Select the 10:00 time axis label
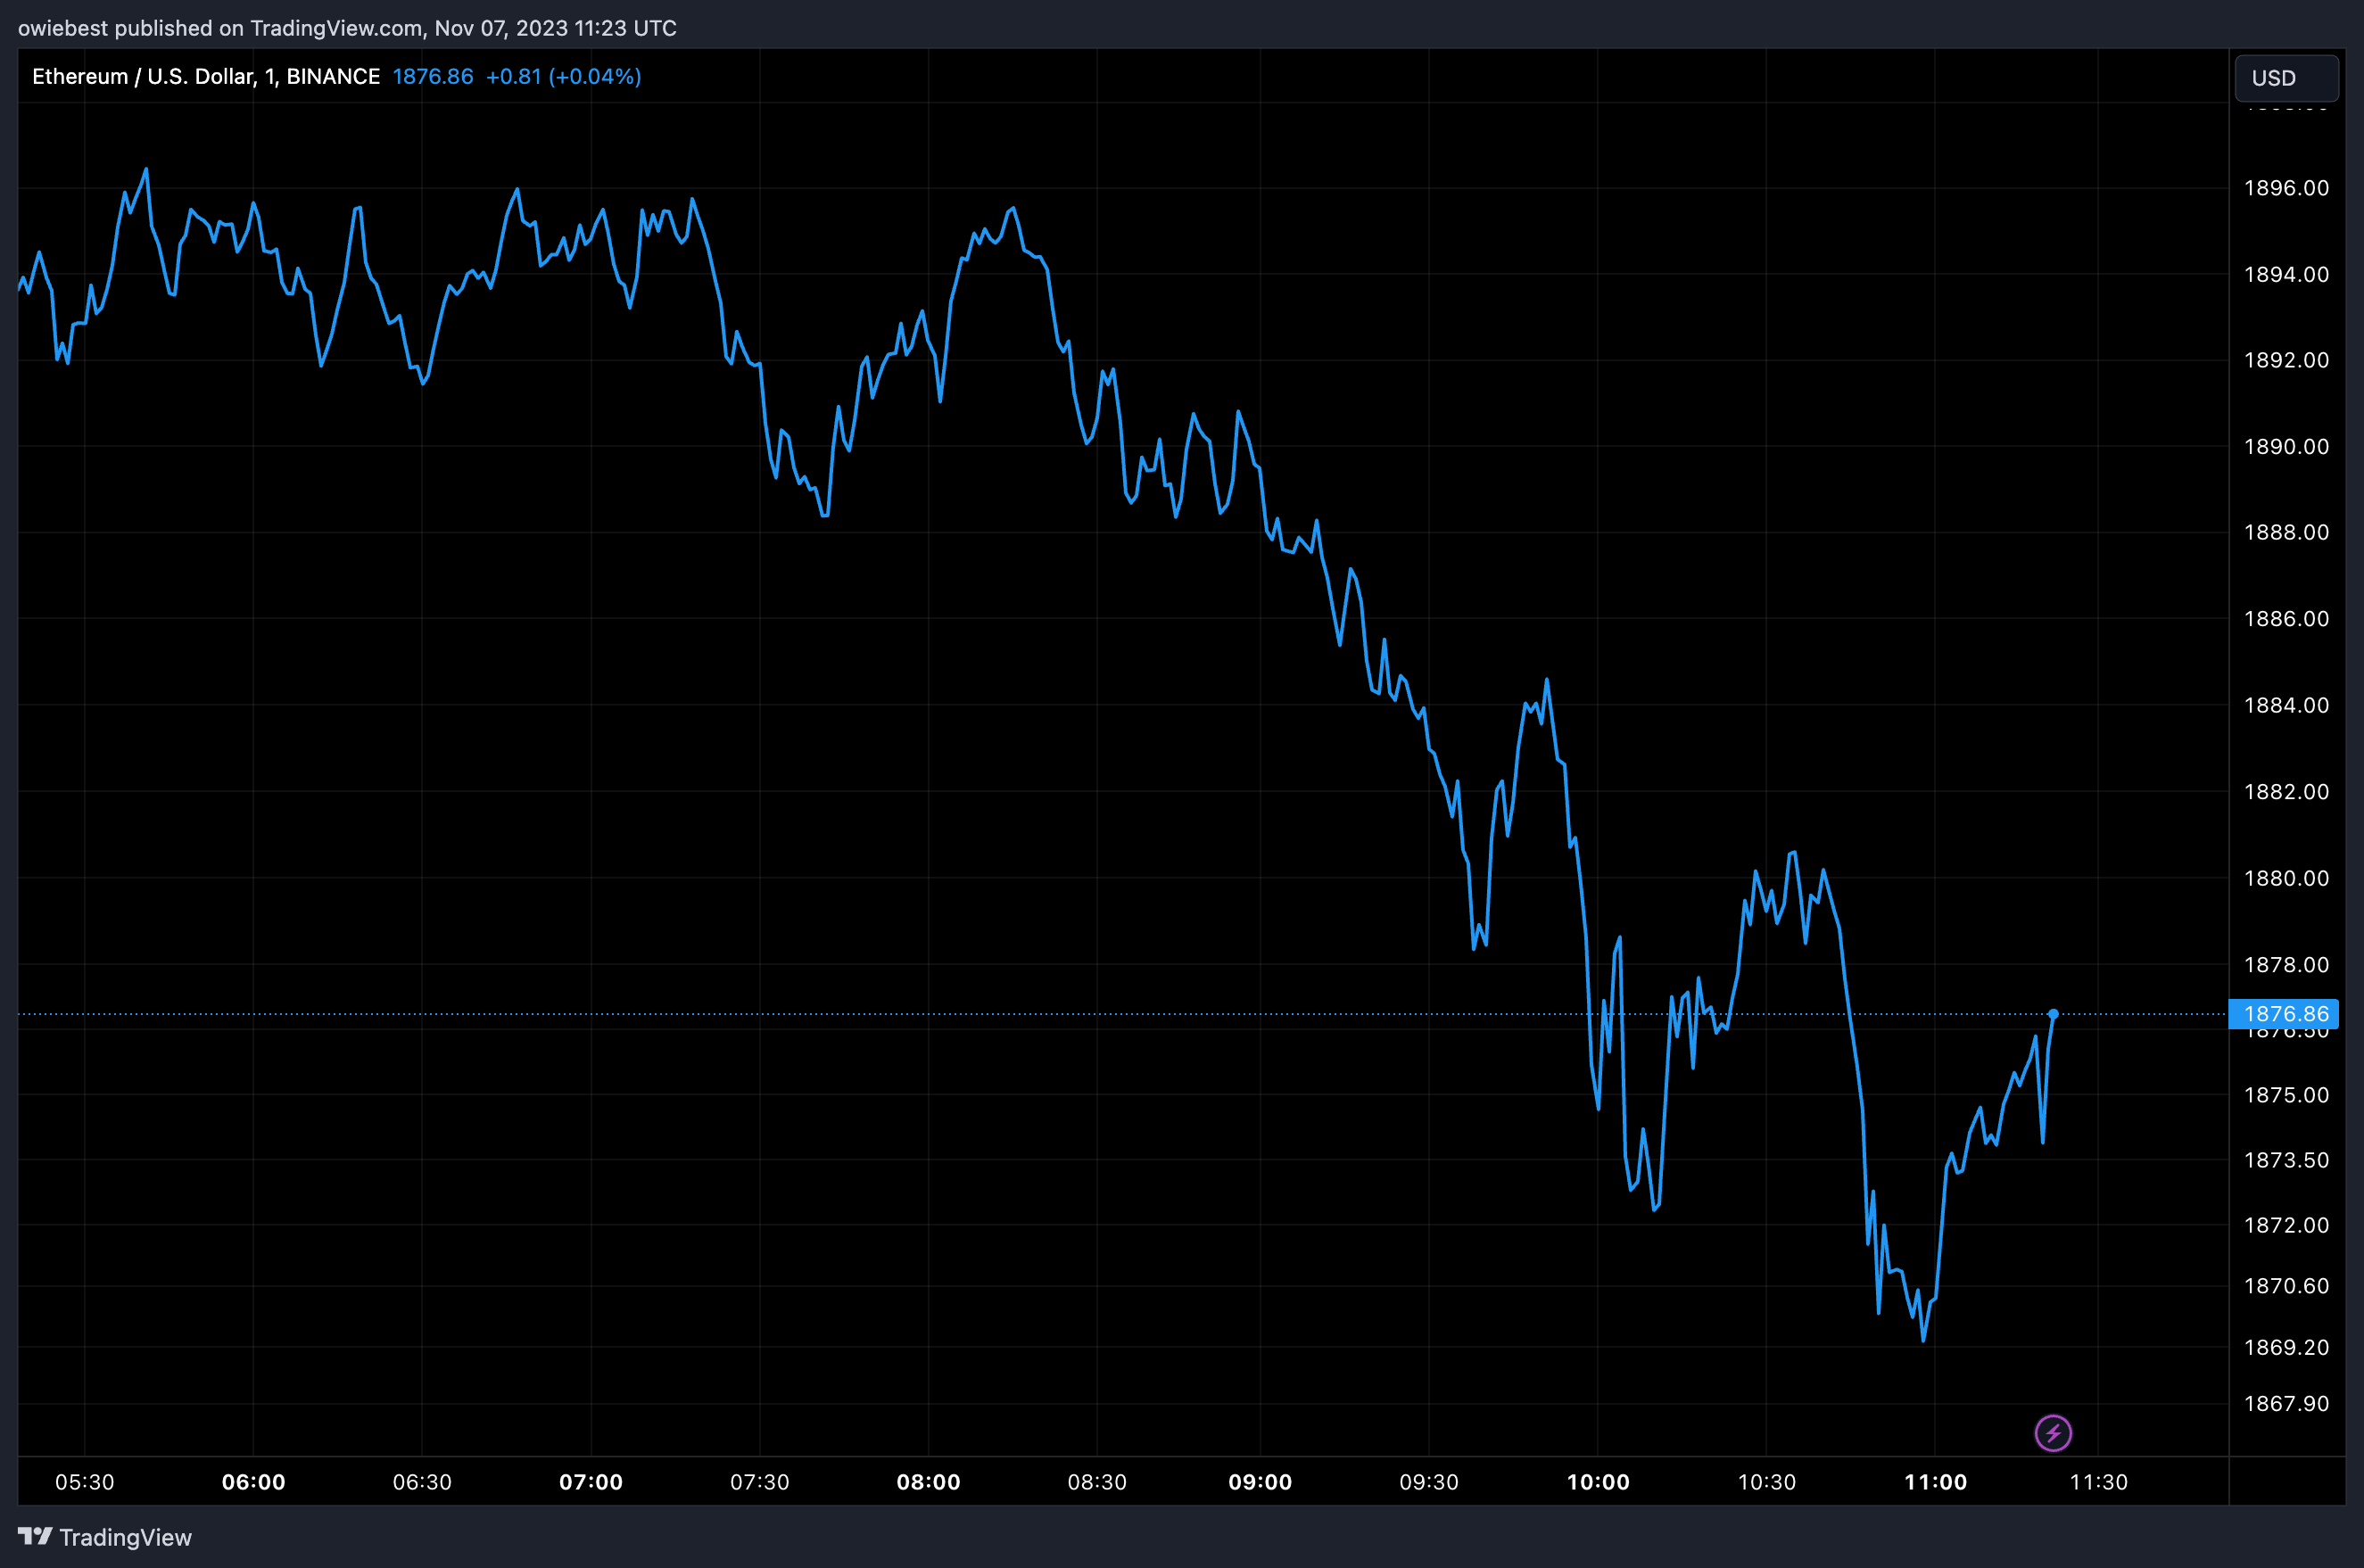The height and width of the screenshot is (1568, 2364). [1598, 1482]
